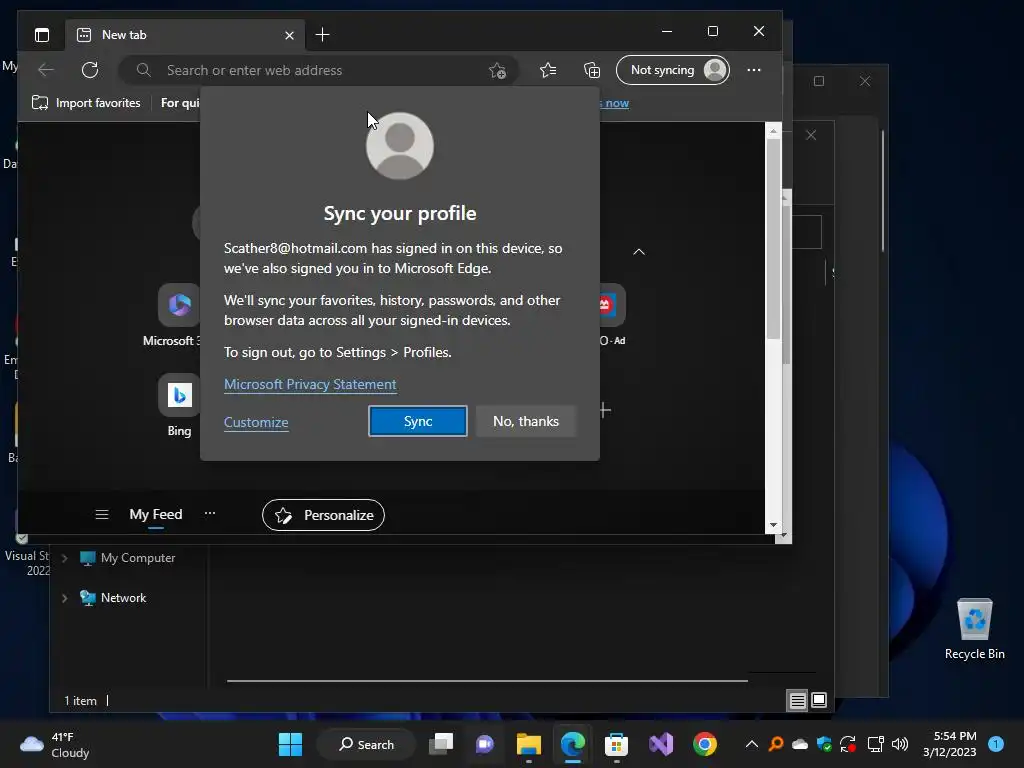
Task: Open Microsoft Privacy Statement link
Action: click(310, 384)
